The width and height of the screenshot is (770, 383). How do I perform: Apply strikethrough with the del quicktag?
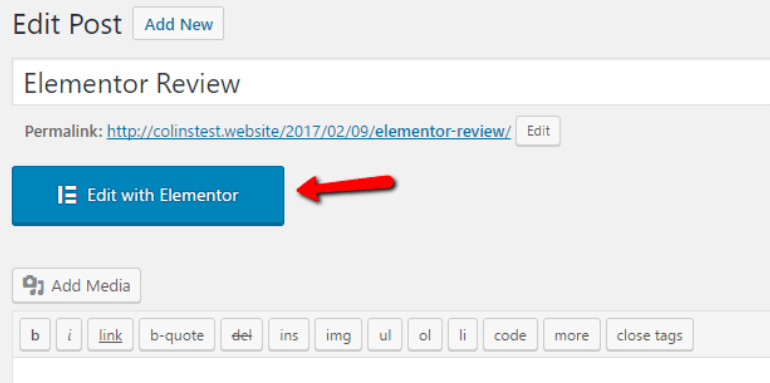click(x=242, y=335)
